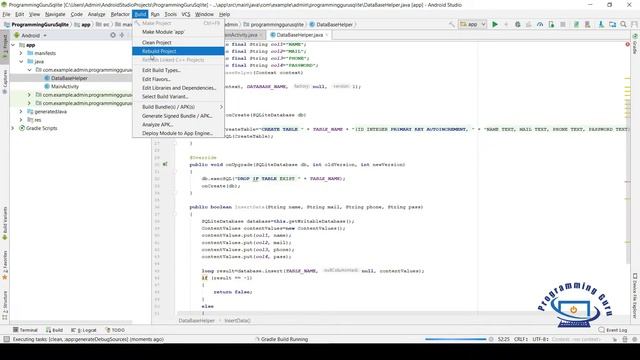Expand the manifests folder
640x360 pixels.
21,53
